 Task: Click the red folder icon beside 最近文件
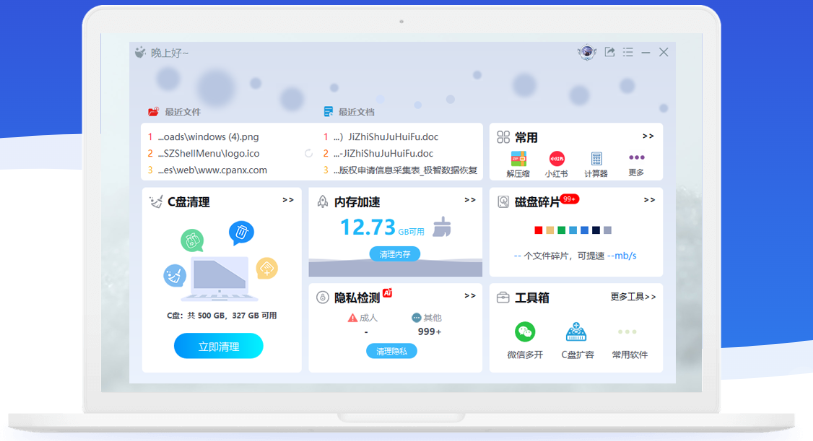tap(153, 111)
